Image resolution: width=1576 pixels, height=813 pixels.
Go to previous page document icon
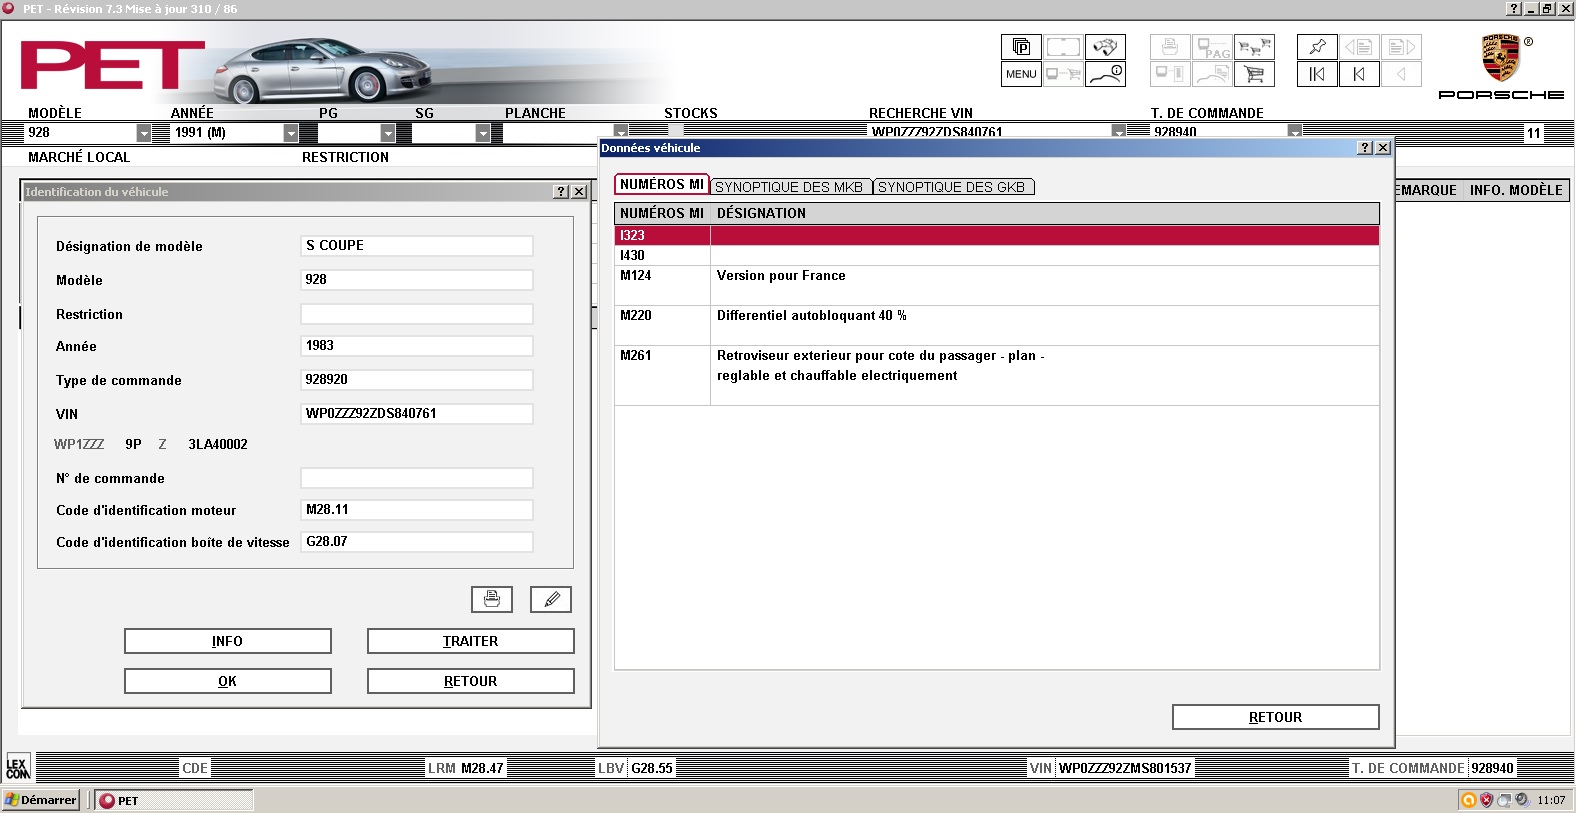point(1359,47)
